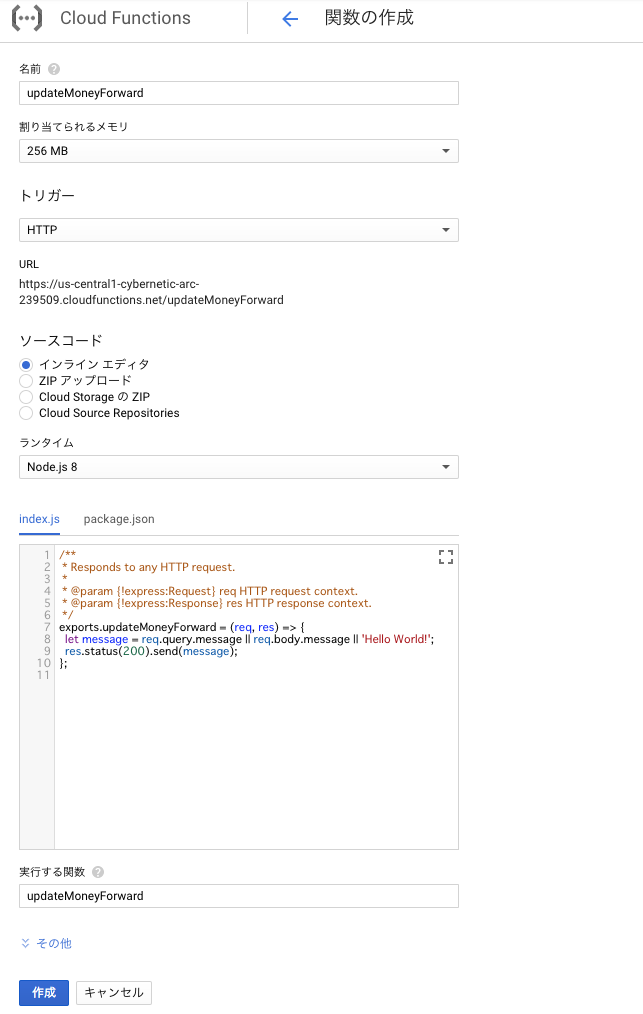The width and height of the screenshot is (643, 1014).
Task: Select the インライン エディタ radio button
Action: click(25, 364)
